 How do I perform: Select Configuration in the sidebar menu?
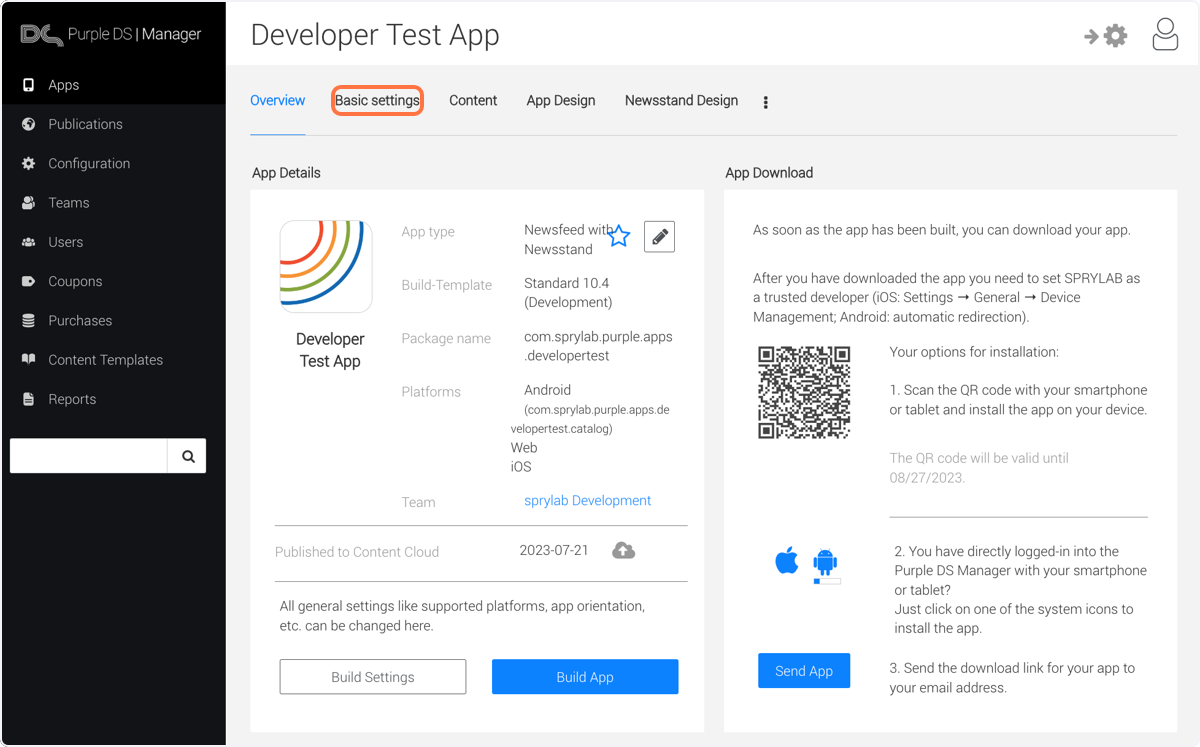point(113,163)
